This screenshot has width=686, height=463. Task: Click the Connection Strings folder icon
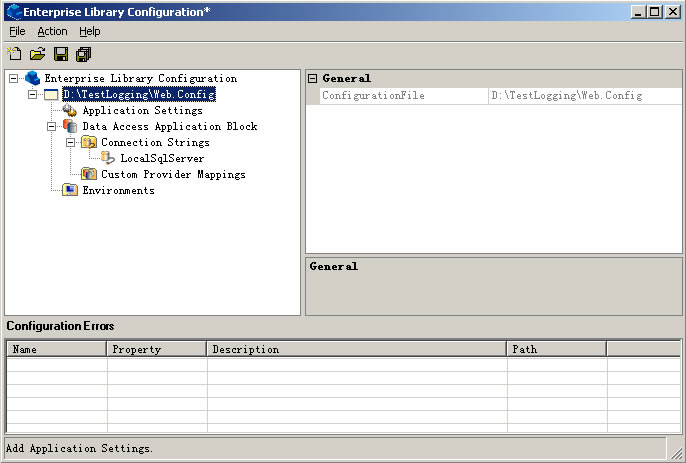(89, 142)
